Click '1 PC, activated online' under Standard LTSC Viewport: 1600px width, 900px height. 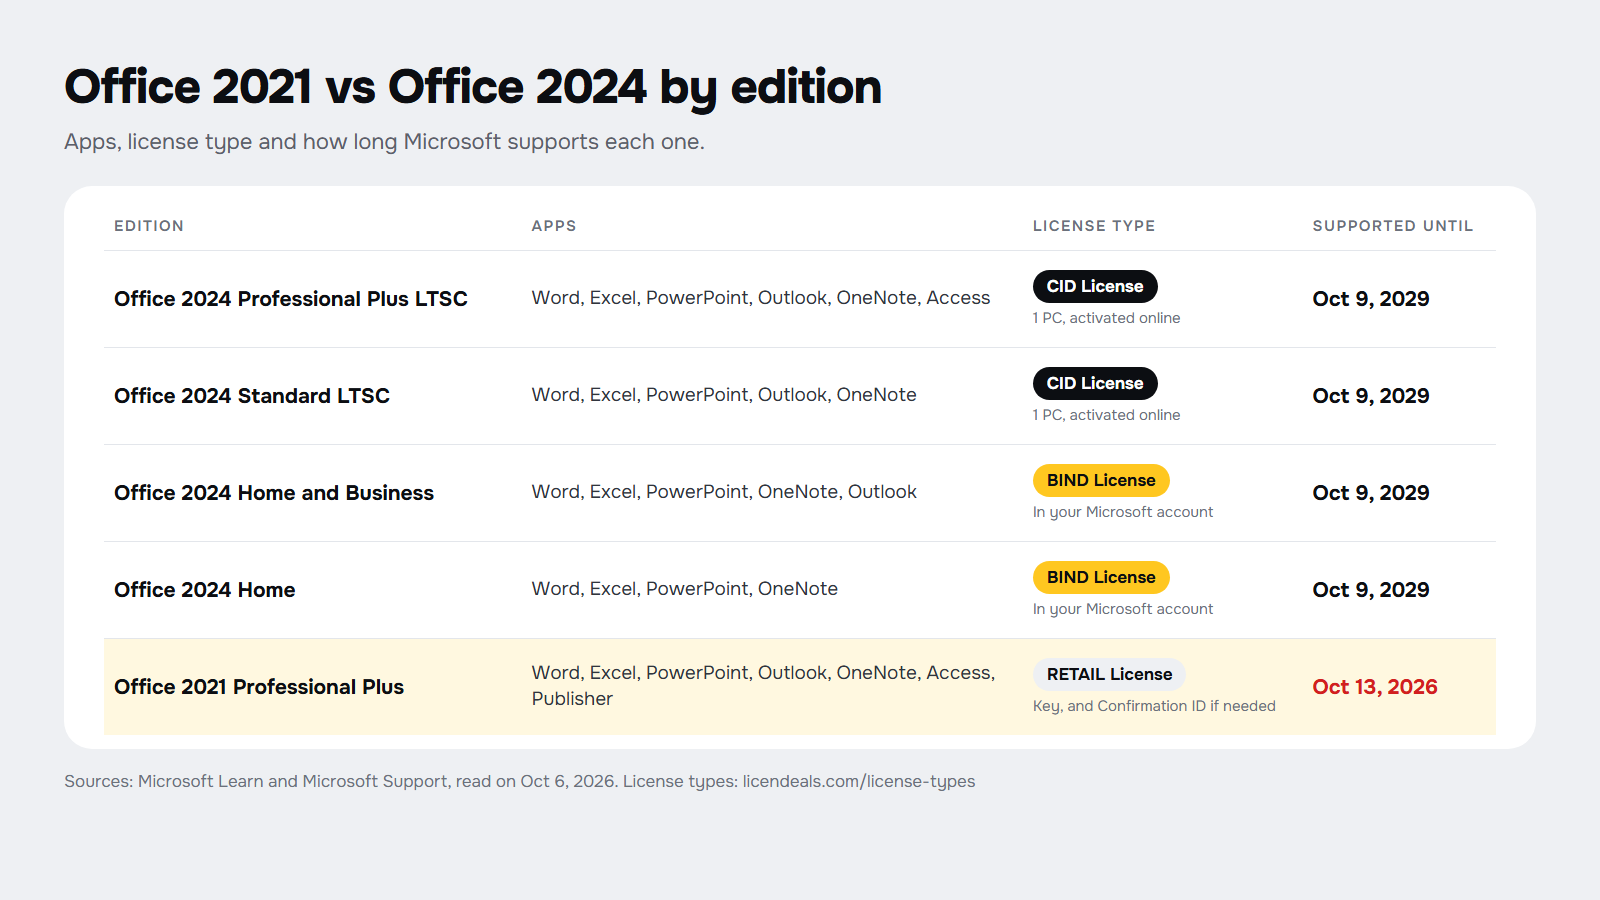[x=1106, y=415]
